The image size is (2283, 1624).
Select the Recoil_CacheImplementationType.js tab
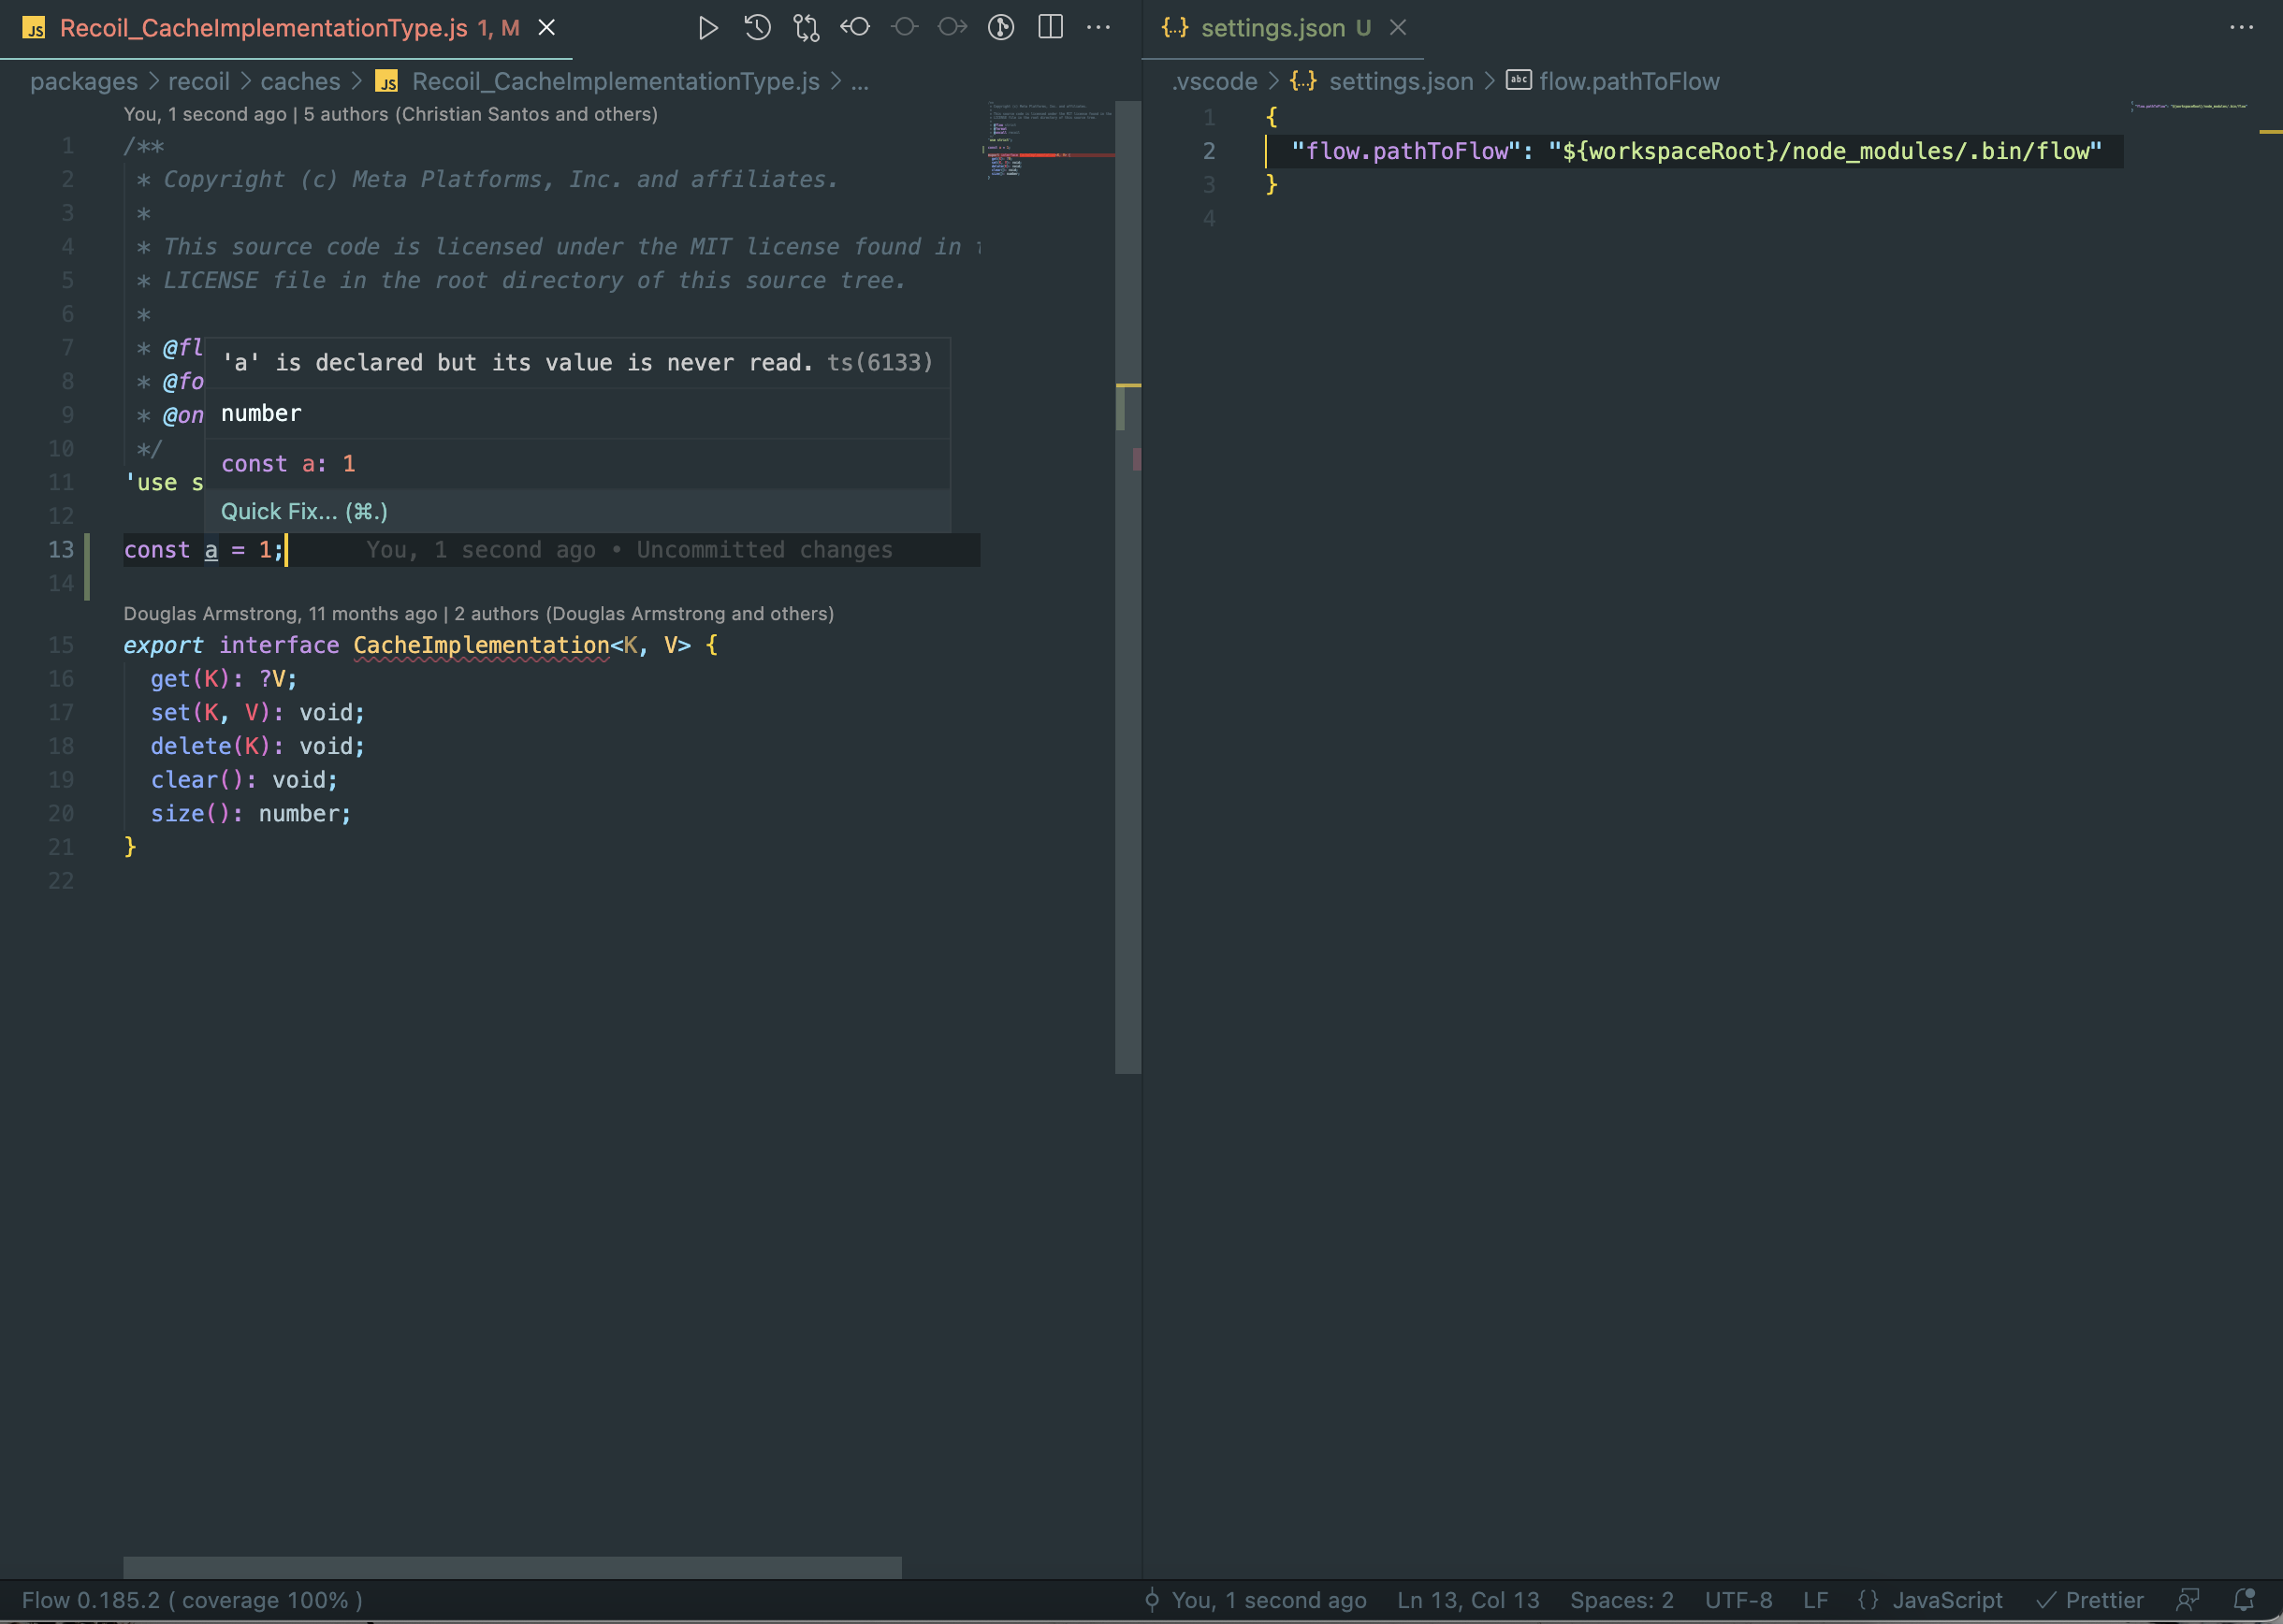click(x=263, y=28)
